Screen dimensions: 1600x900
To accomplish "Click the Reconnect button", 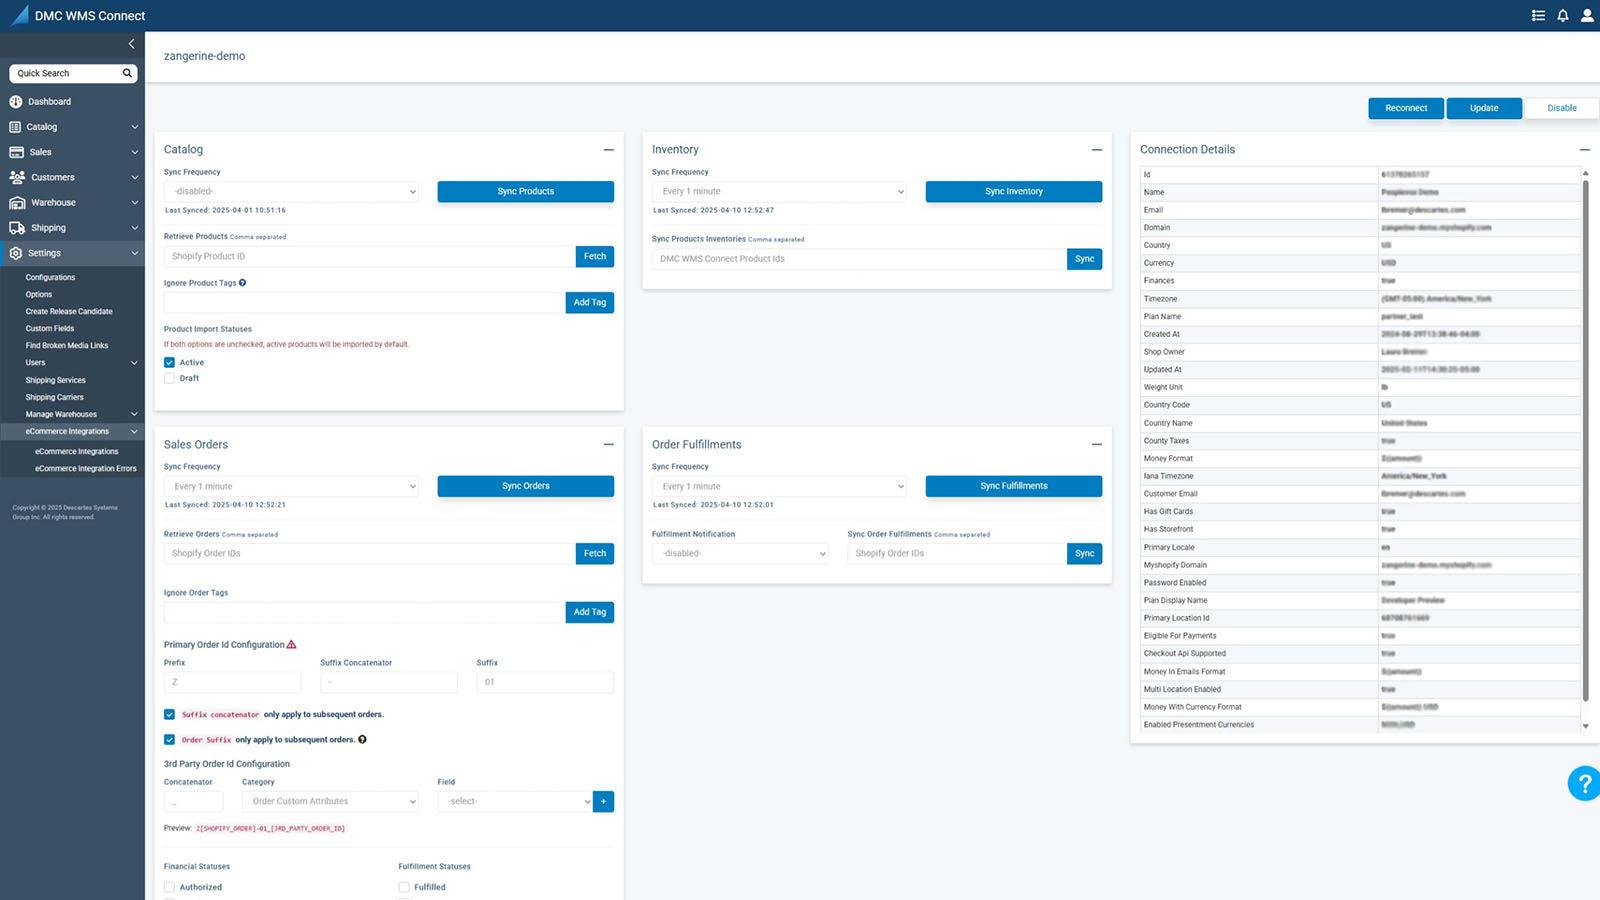I will tap(1405, 108).
